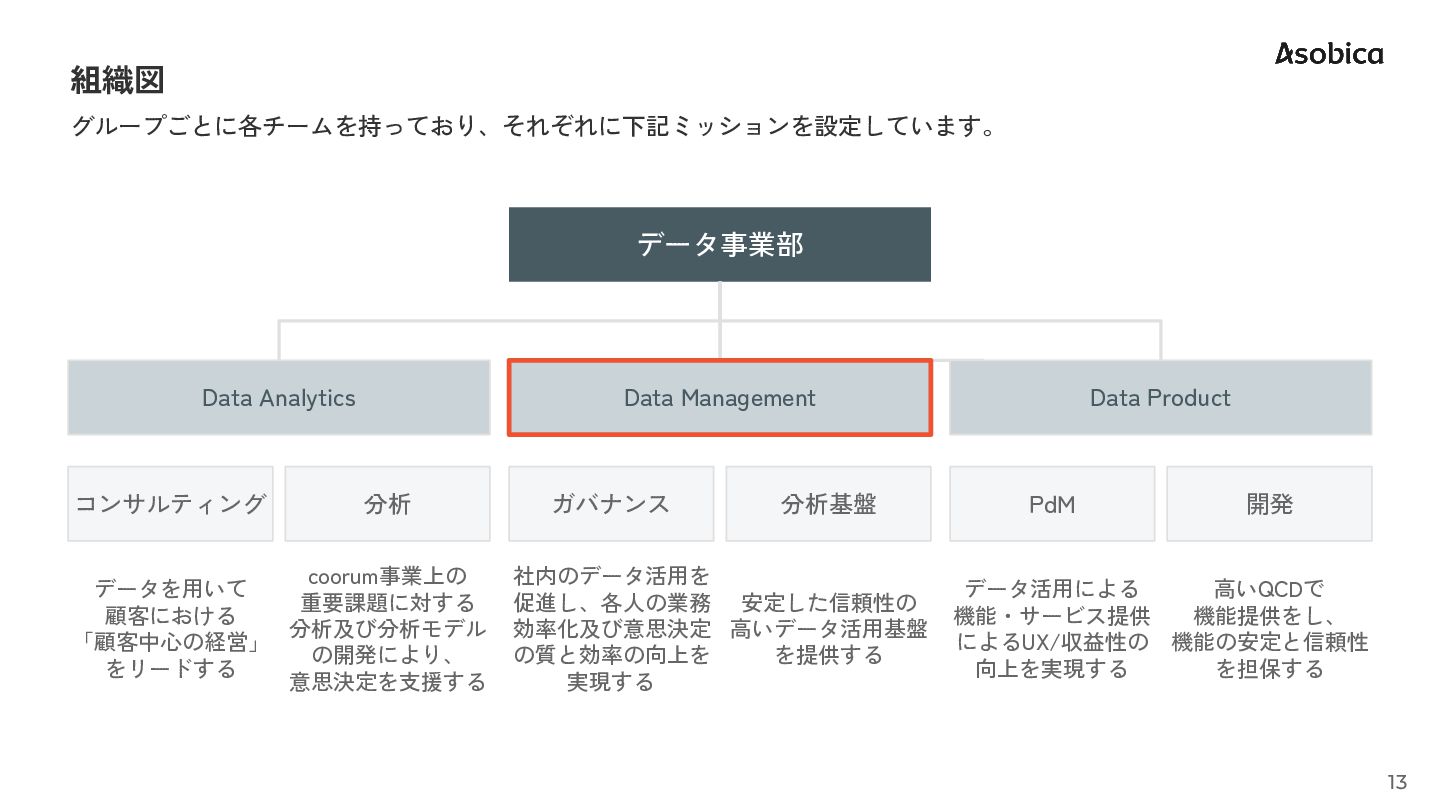Select the データ事業部 top box
Screen dimensions: 1440x810
(719, 244)
